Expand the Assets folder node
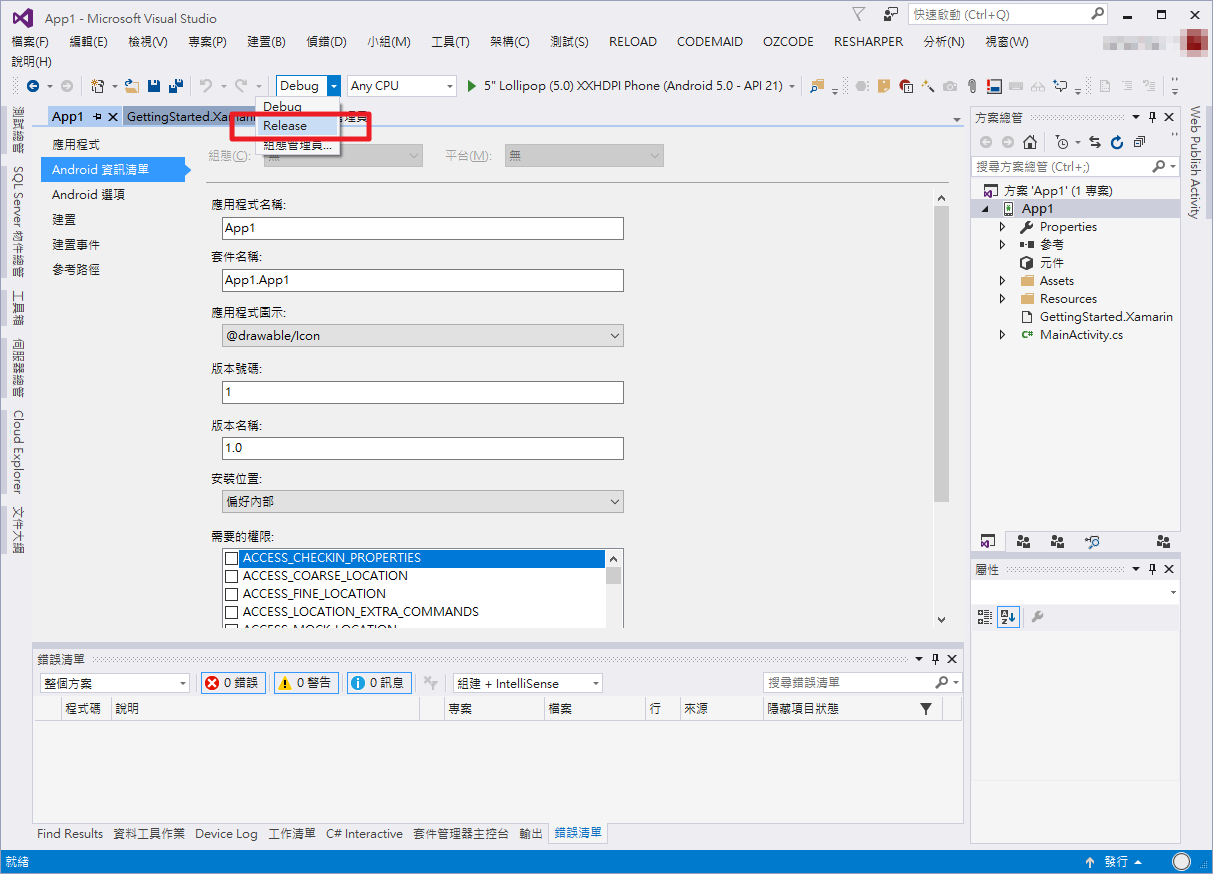Screen dimensions: 1213x874 [1003, 281]
